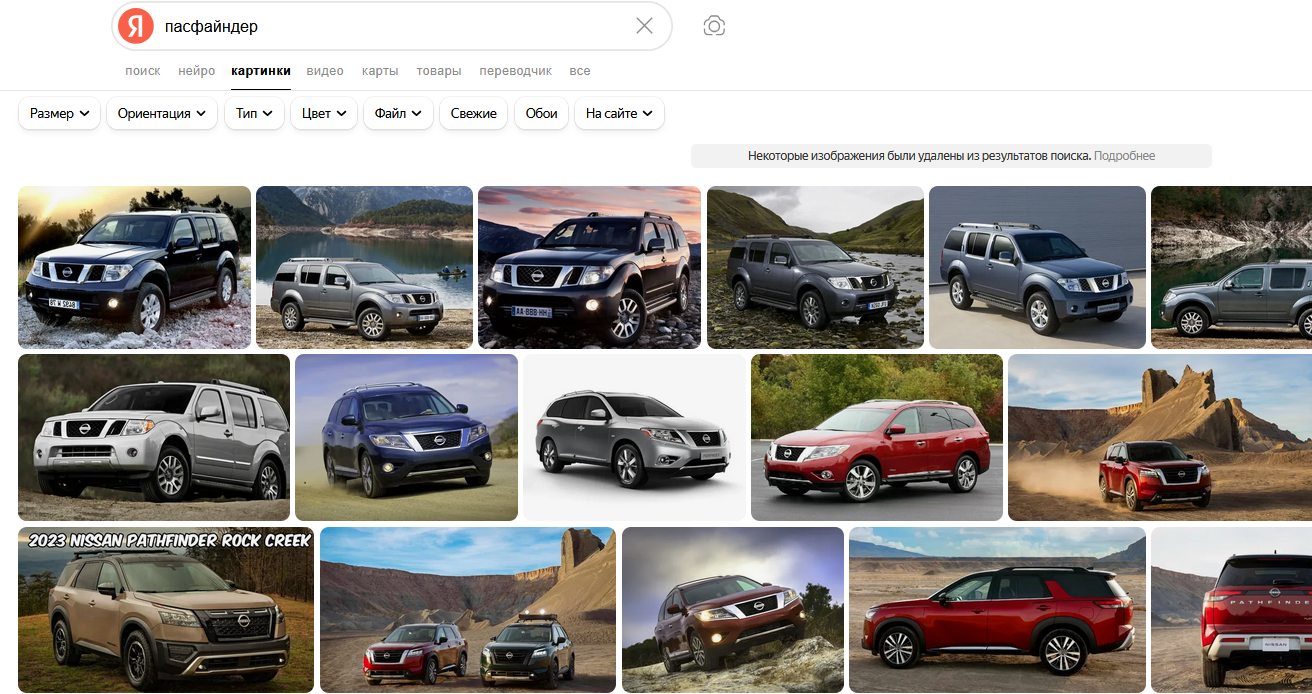
Task: Switch to the нейро tab
Action: point(197,71)
